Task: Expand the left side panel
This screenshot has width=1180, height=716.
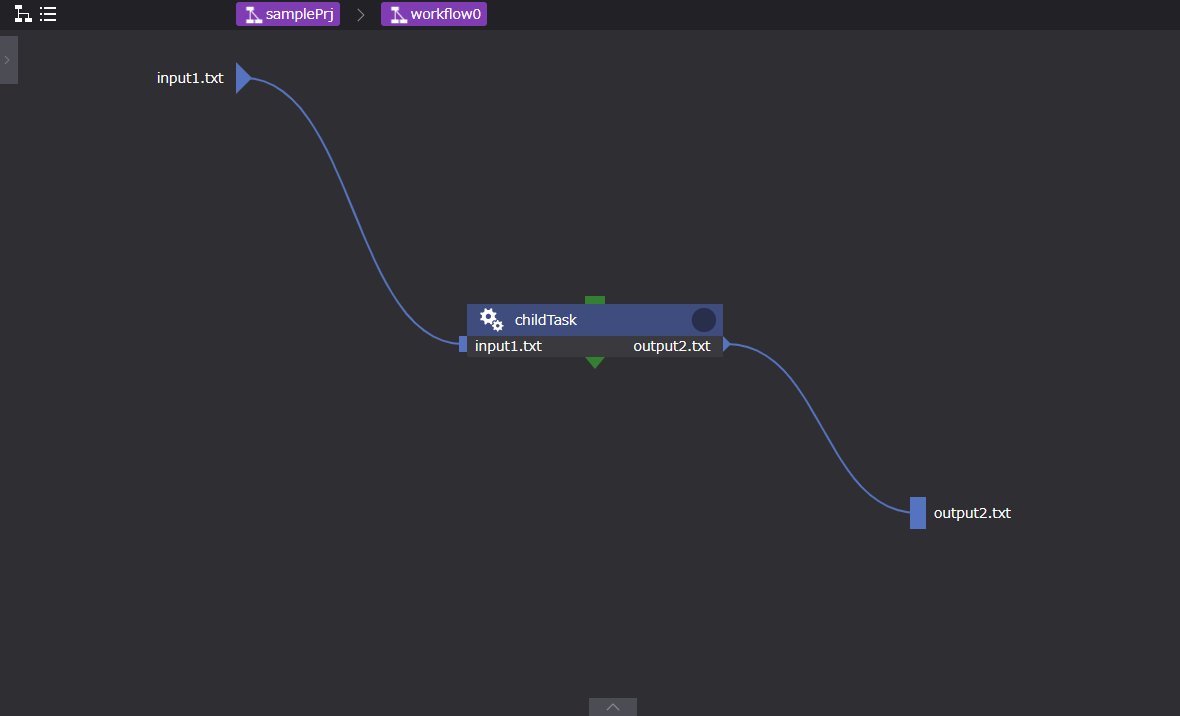Action: coord(8,60)
